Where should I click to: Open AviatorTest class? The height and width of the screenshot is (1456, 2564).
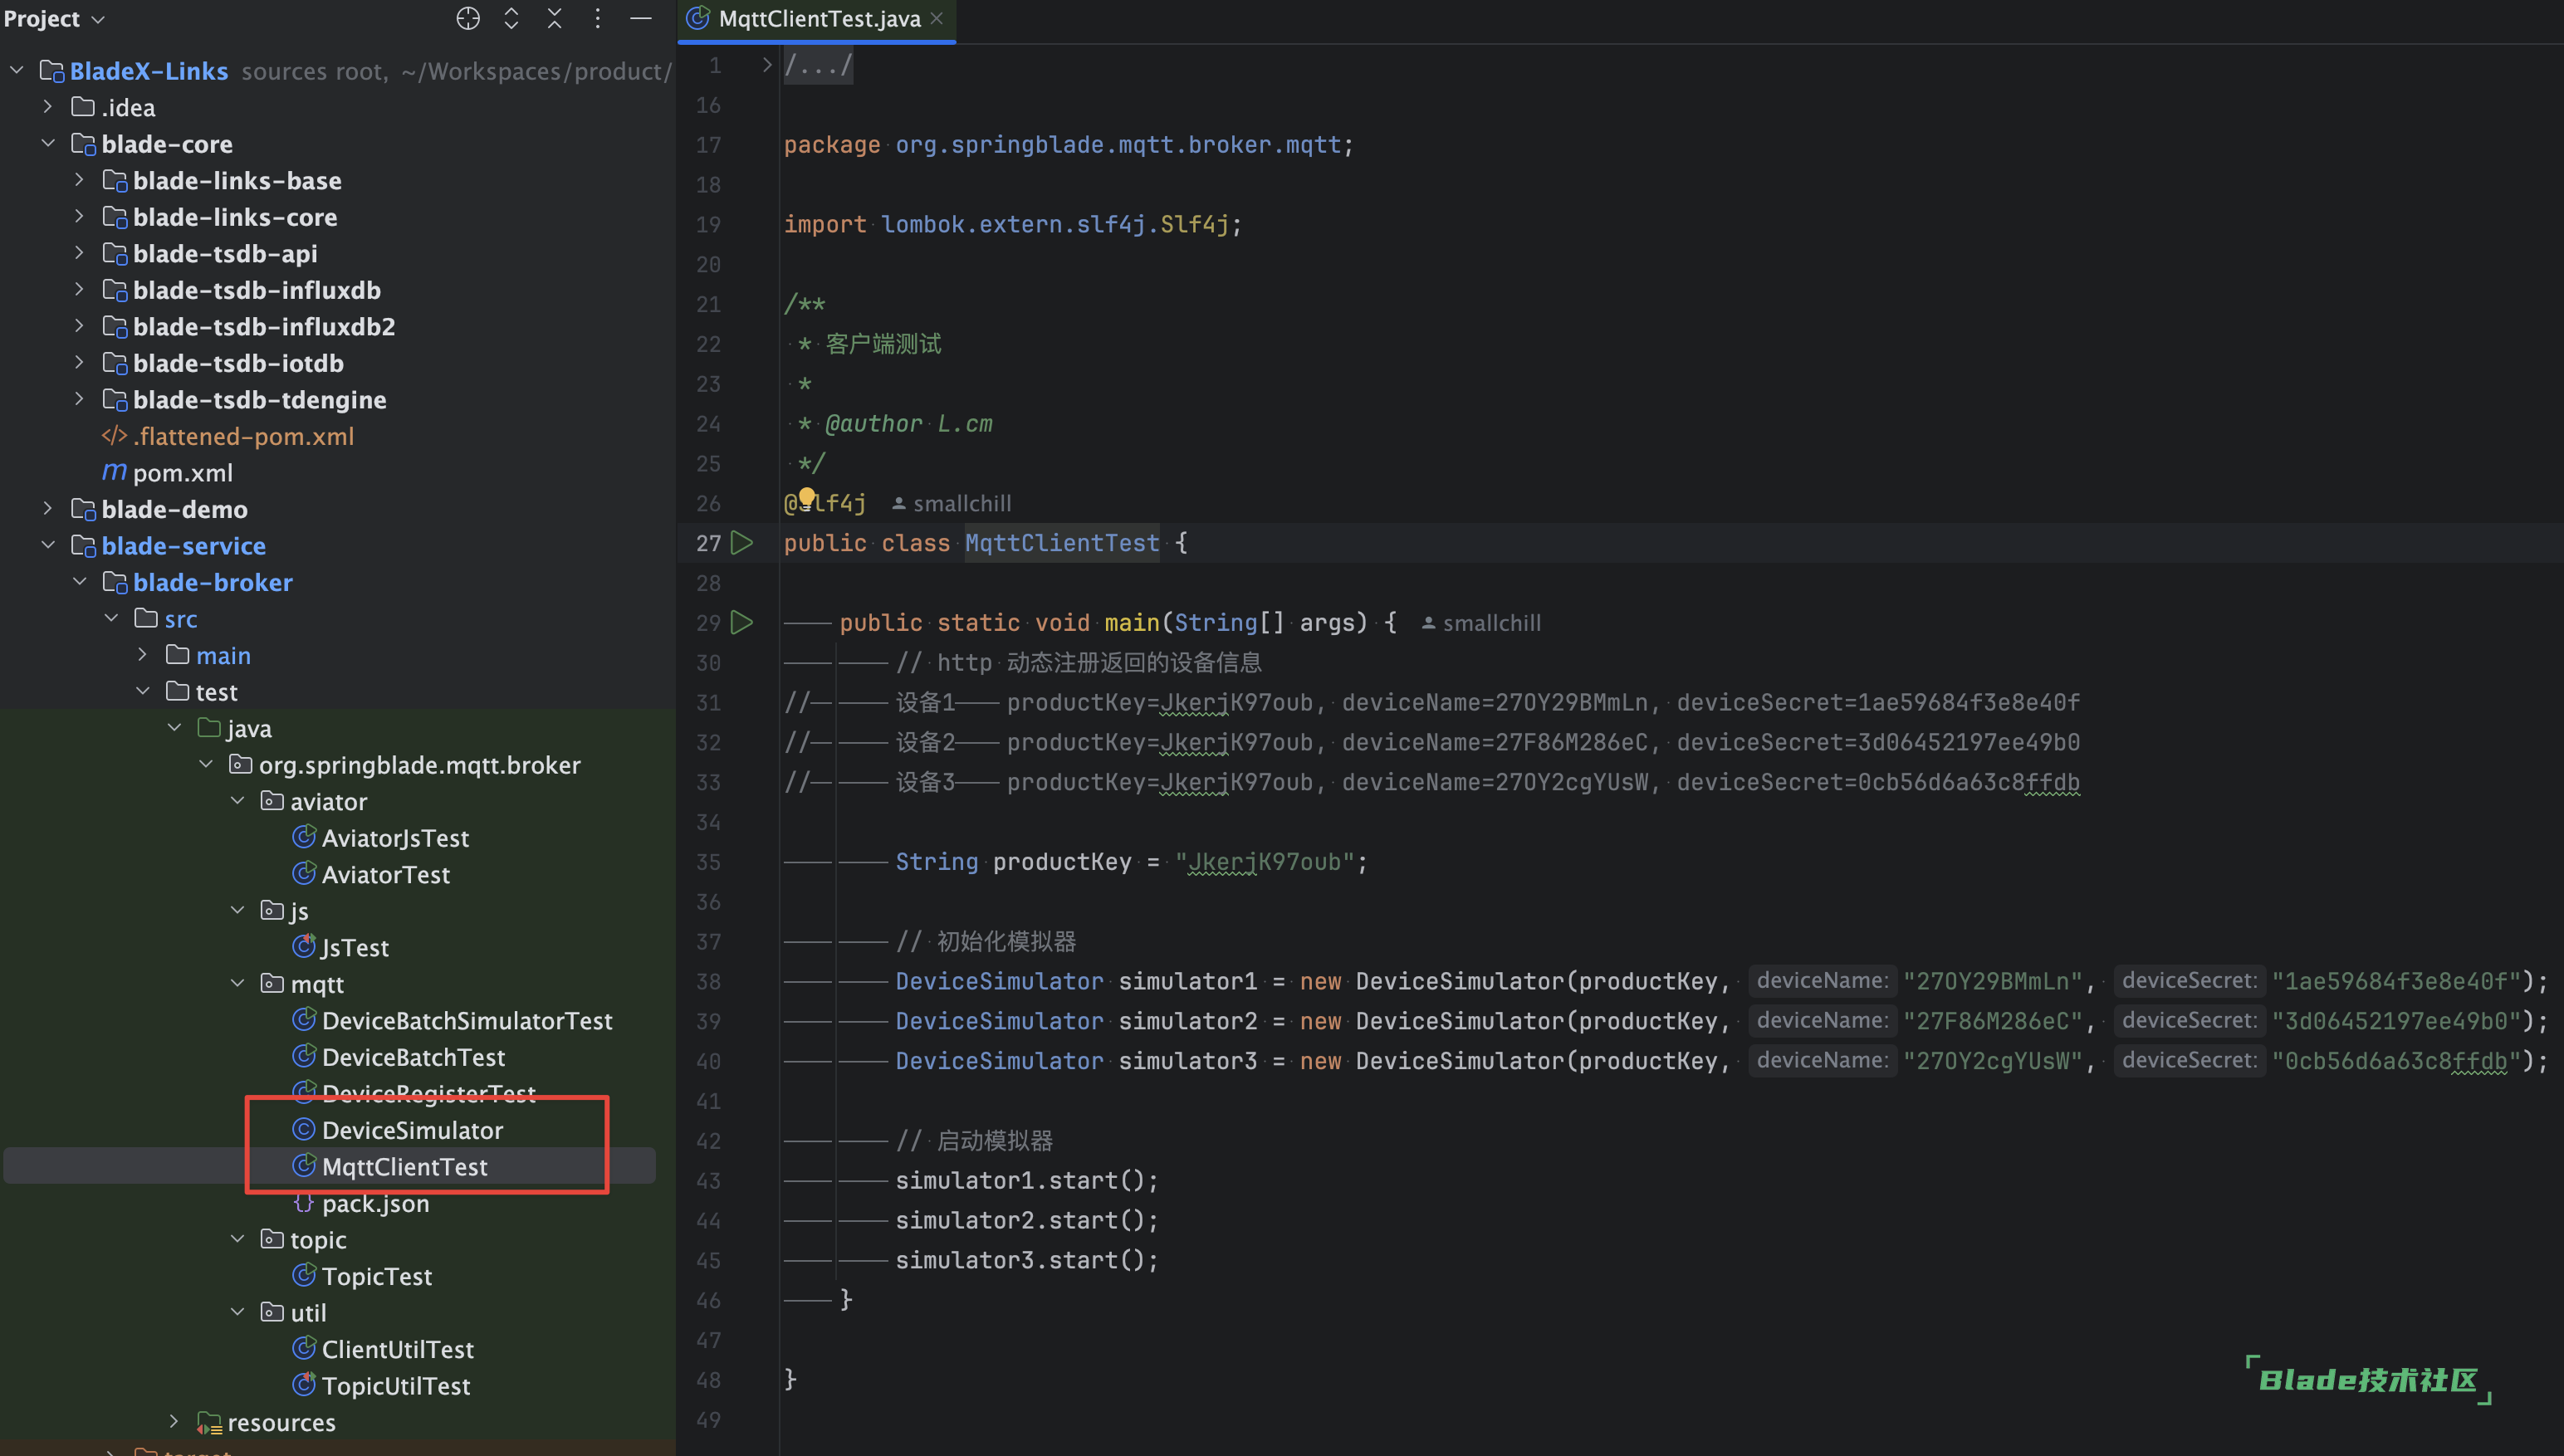coord(371,874)
